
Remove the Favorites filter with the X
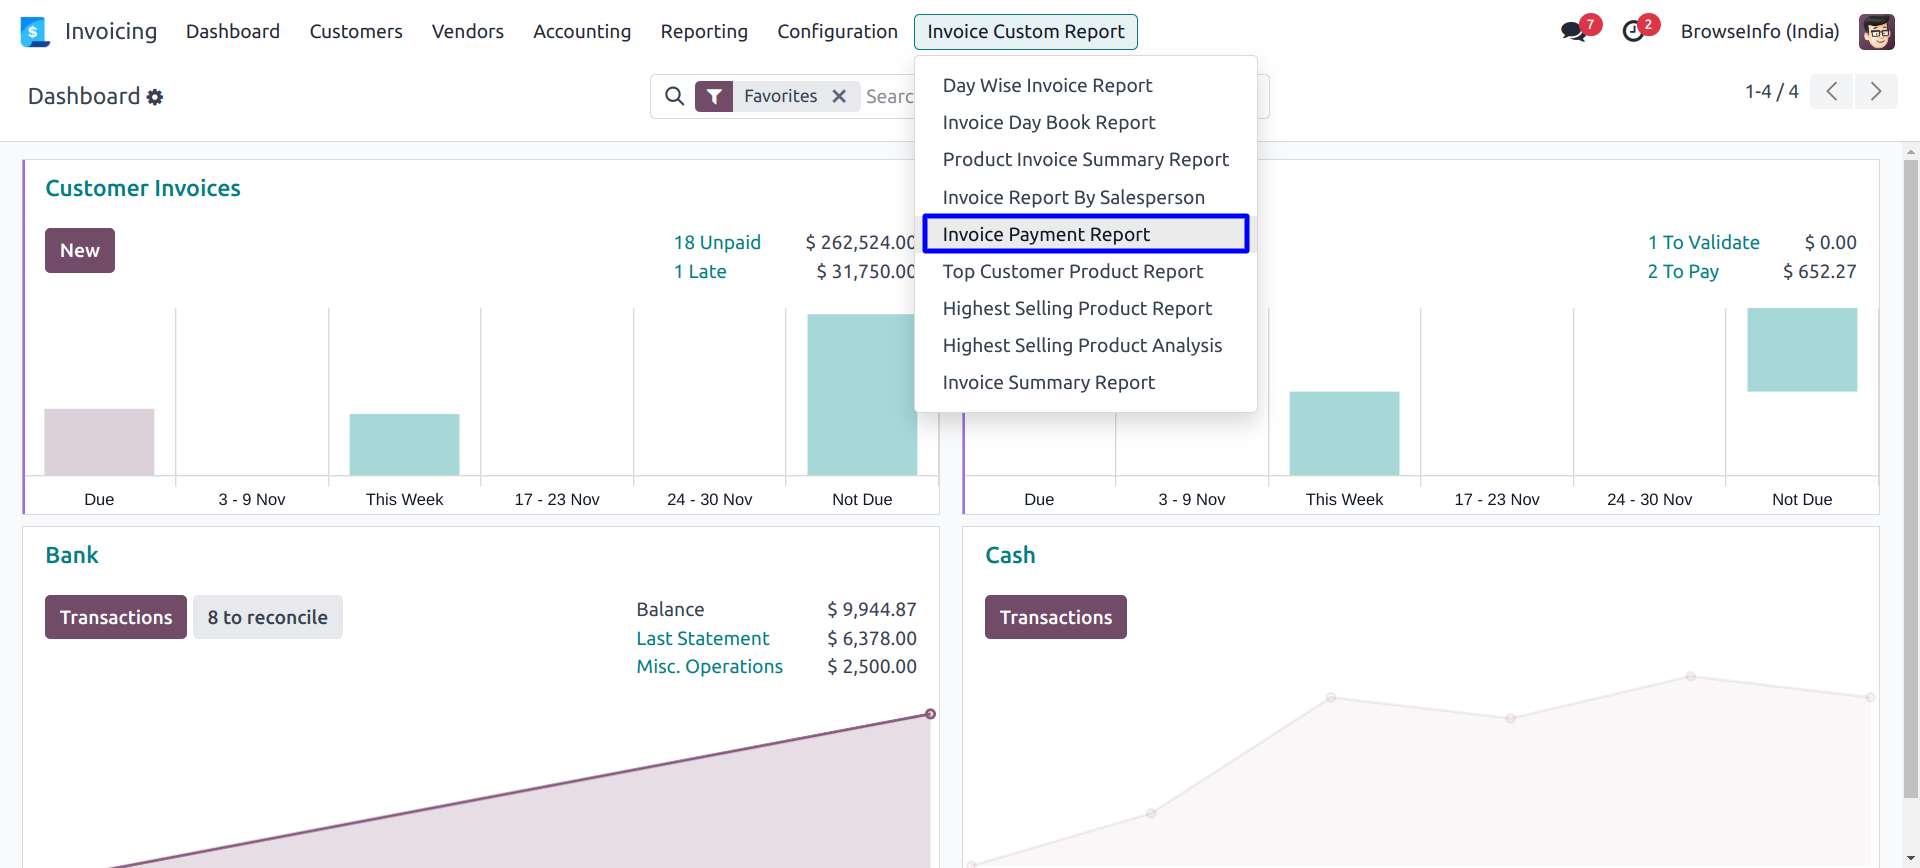coord(839,96)
